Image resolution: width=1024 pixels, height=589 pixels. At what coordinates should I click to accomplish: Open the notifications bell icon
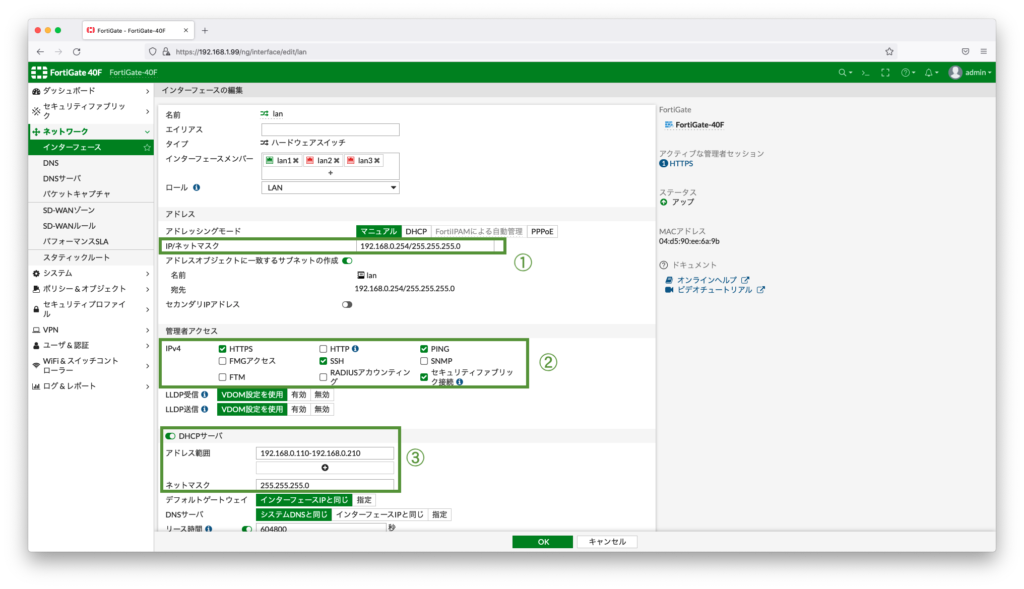tap(929, 72)
